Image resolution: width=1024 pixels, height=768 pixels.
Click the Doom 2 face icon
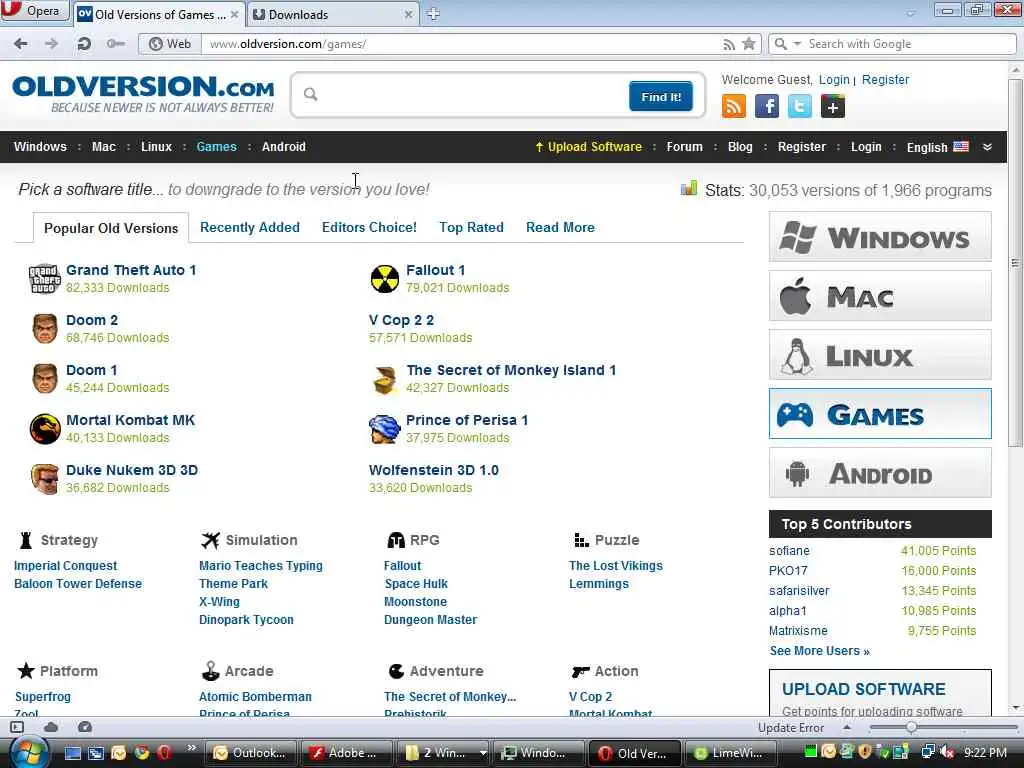tap(44, 328)
